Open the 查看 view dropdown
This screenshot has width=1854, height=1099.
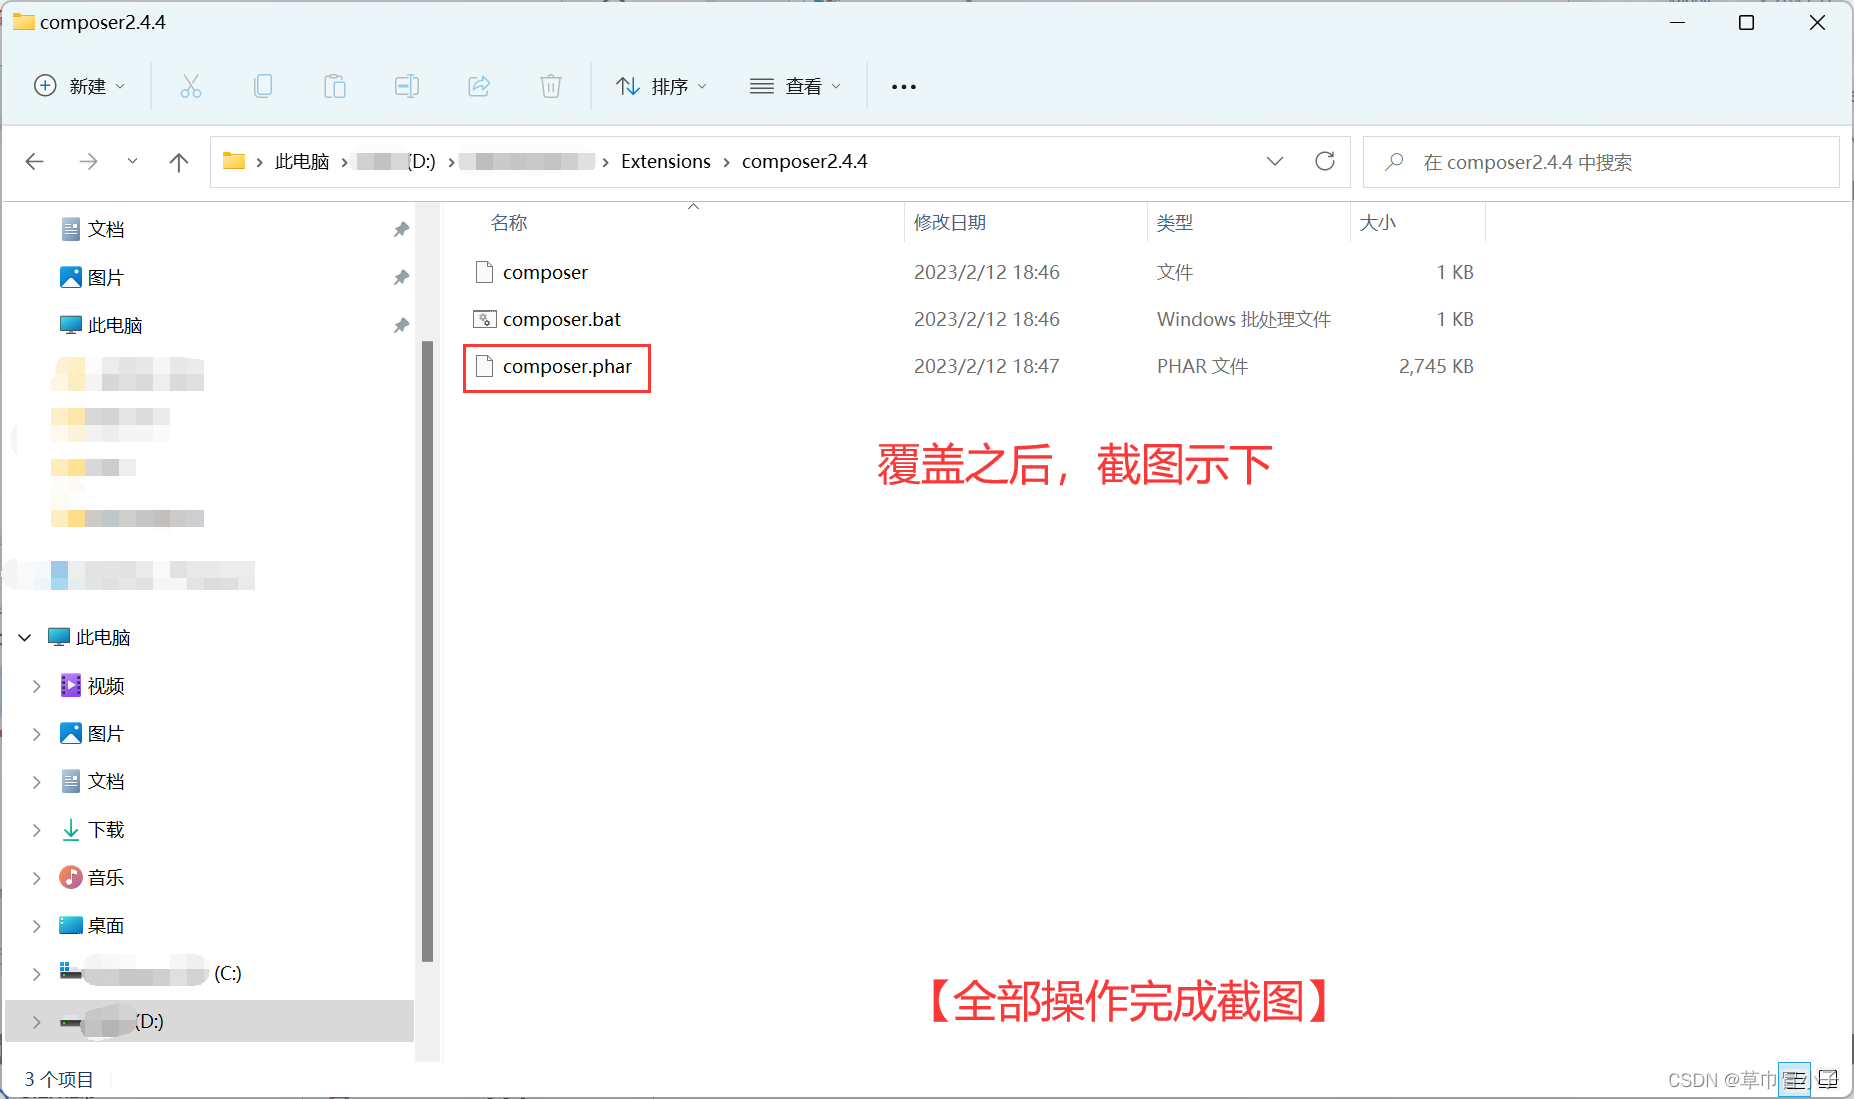click(795, 86)
